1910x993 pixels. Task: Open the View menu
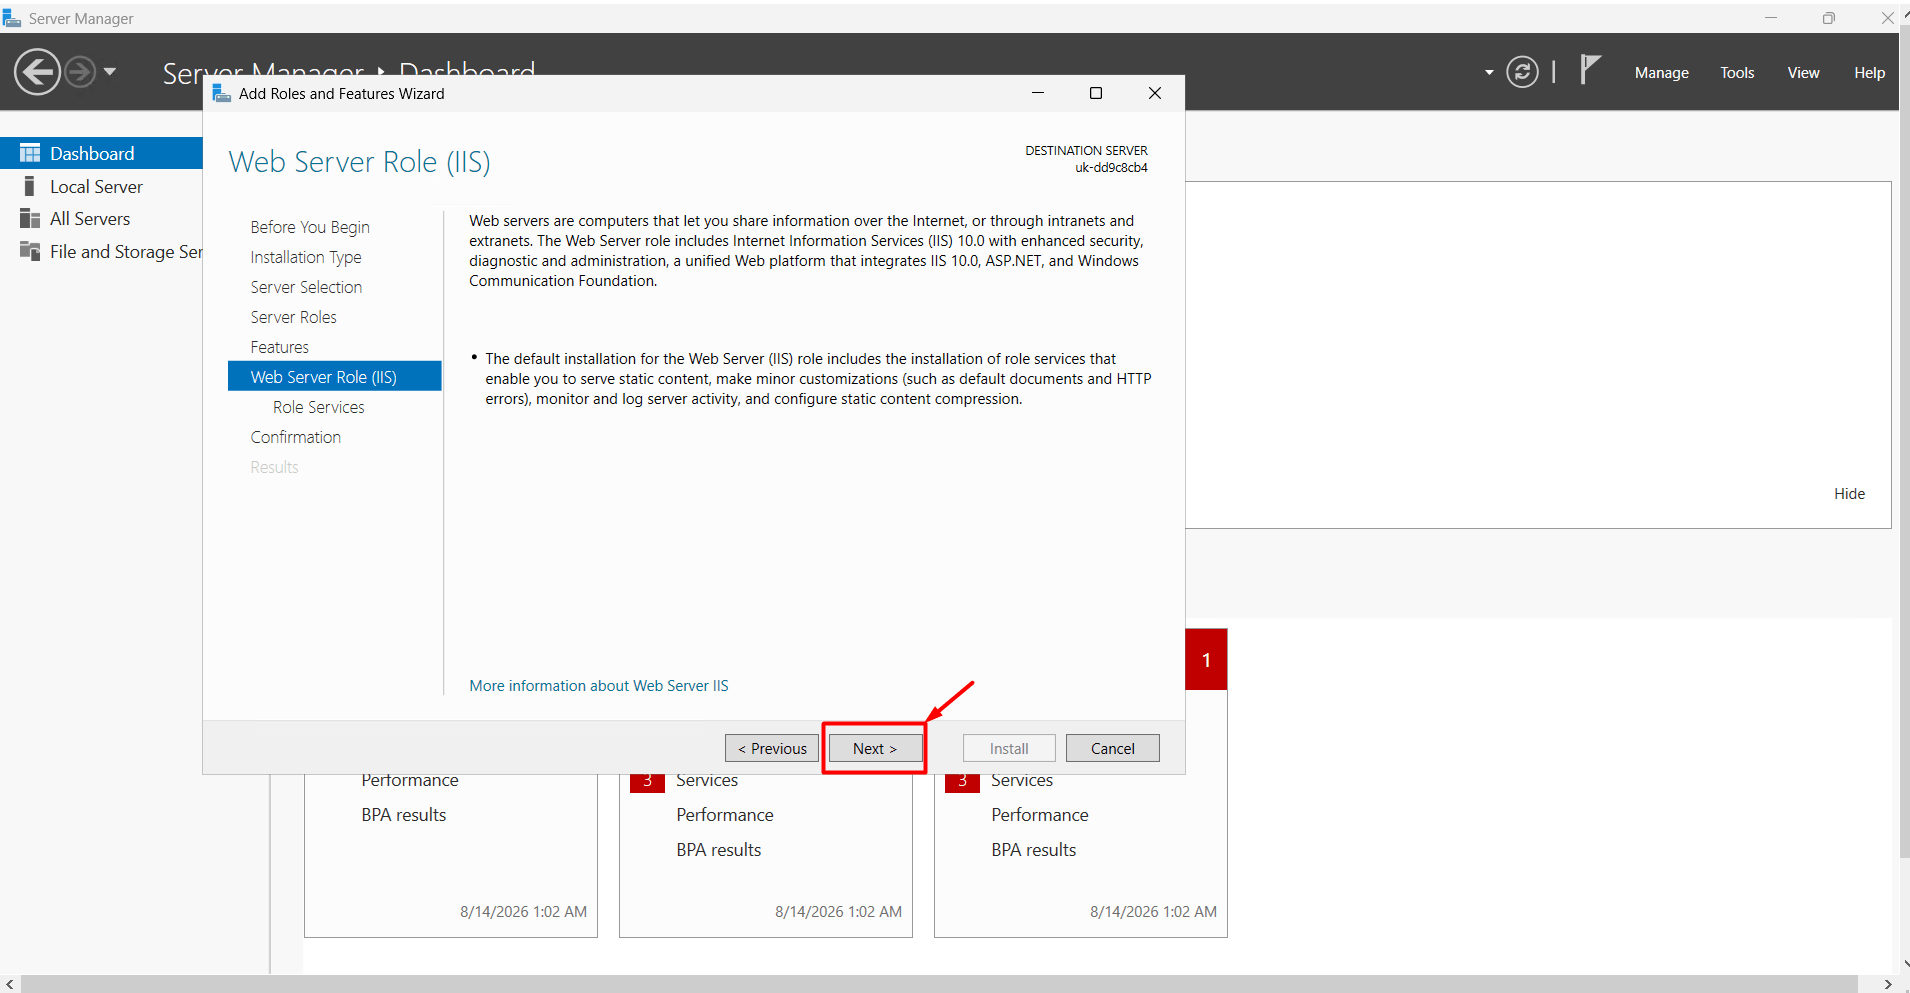[x=1803, y=73]
